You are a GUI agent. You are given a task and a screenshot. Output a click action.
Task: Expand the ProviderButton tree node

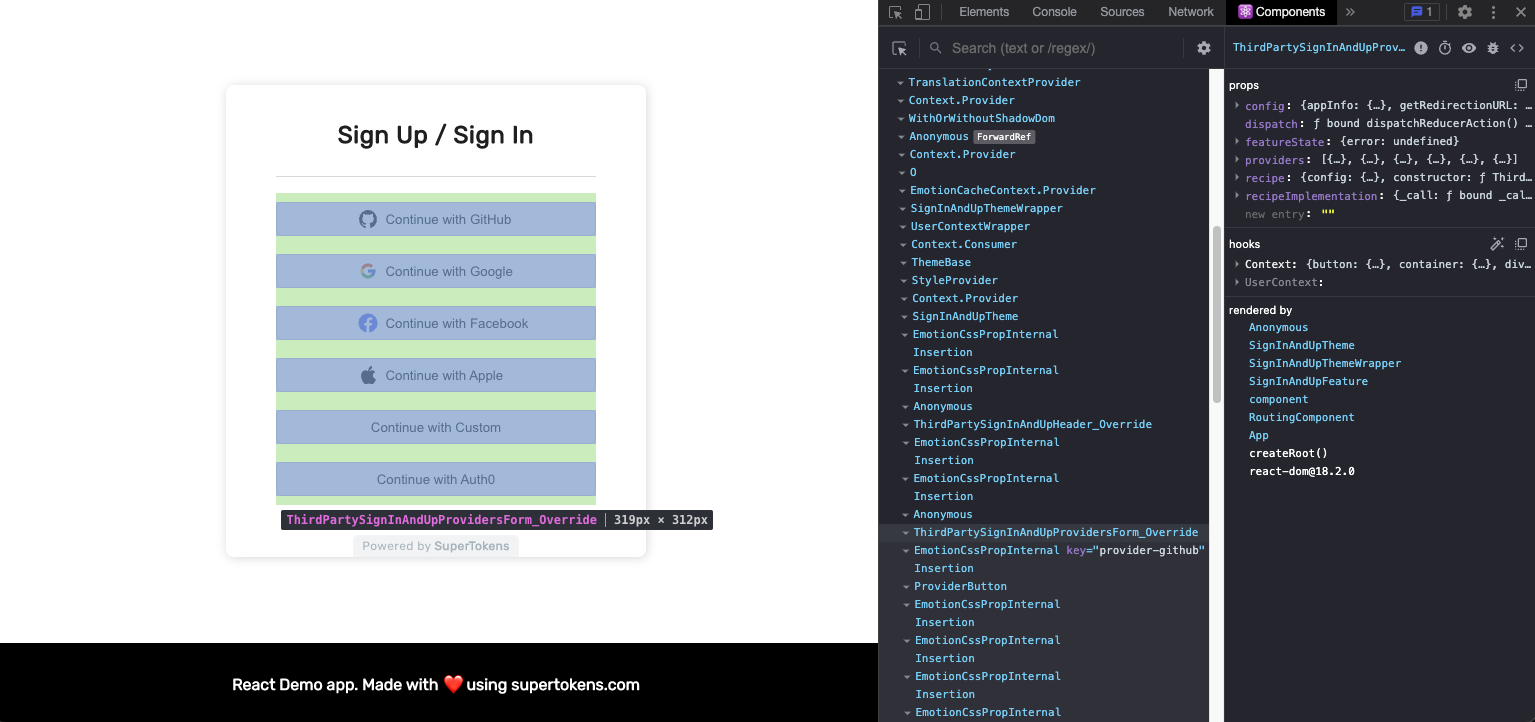click(x=906, y=586)
